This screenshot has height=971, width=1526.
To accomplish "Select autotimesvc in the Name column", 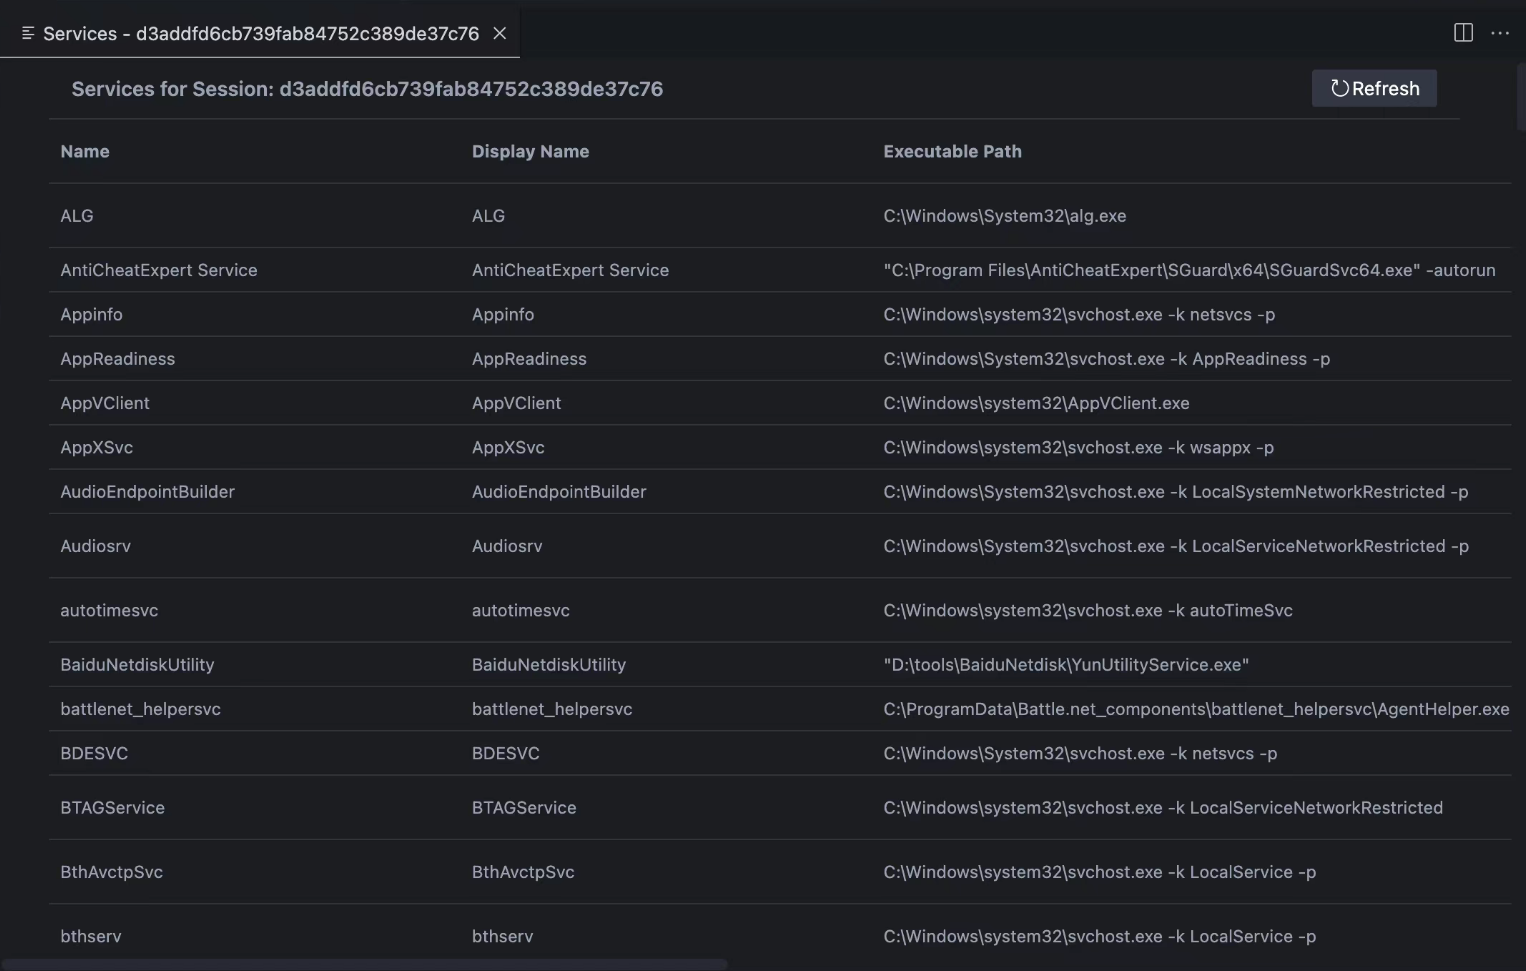I will pos(109,610).
